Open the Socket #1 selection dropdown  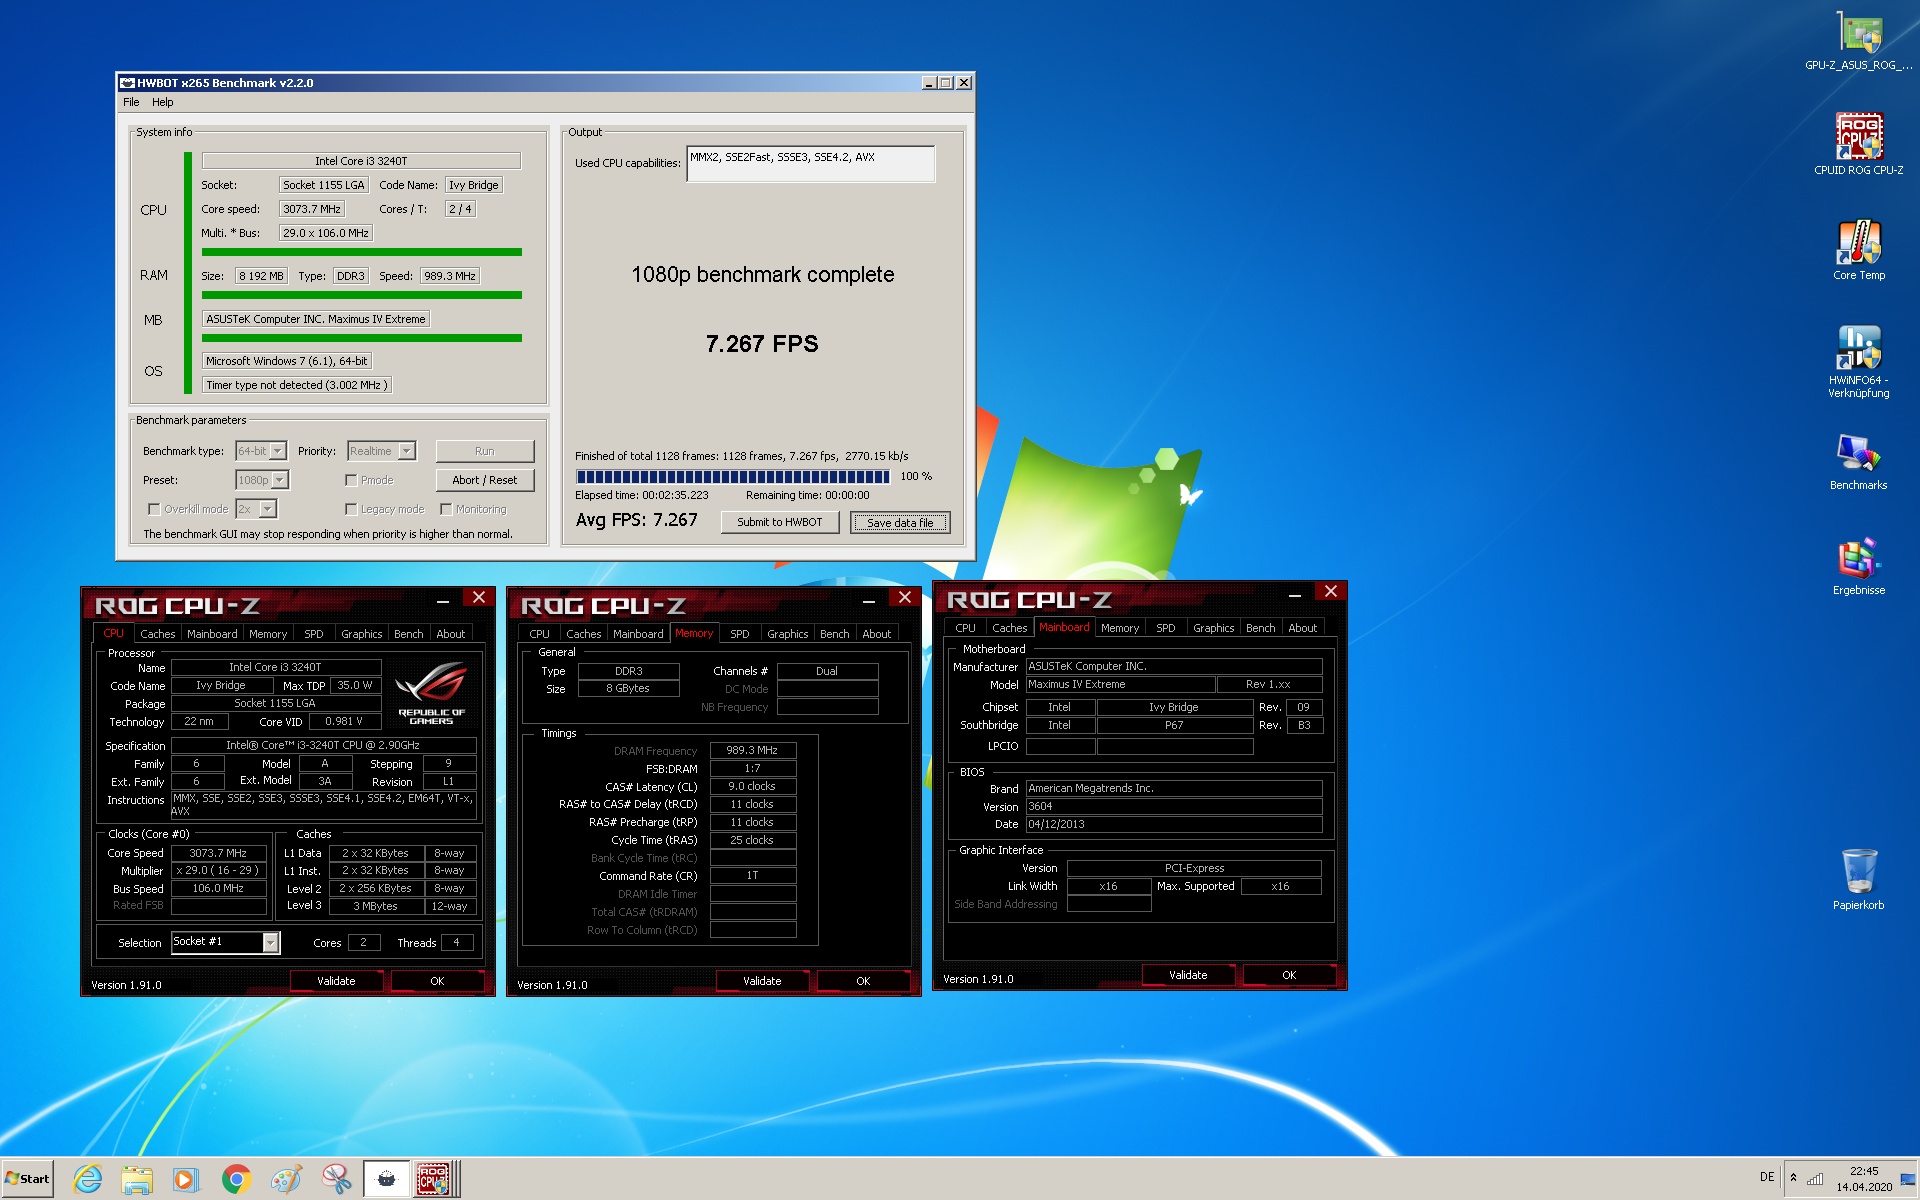(225, 942)
